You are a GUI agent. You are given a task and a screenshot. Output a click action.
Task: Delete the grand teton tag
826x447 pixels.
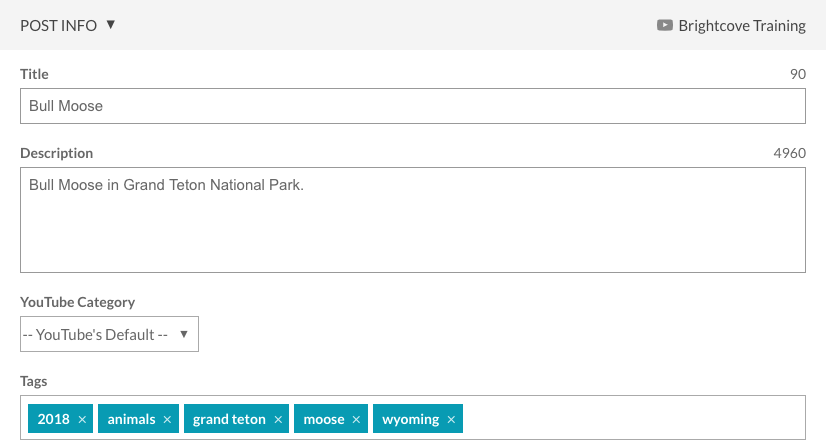(279, 420)
